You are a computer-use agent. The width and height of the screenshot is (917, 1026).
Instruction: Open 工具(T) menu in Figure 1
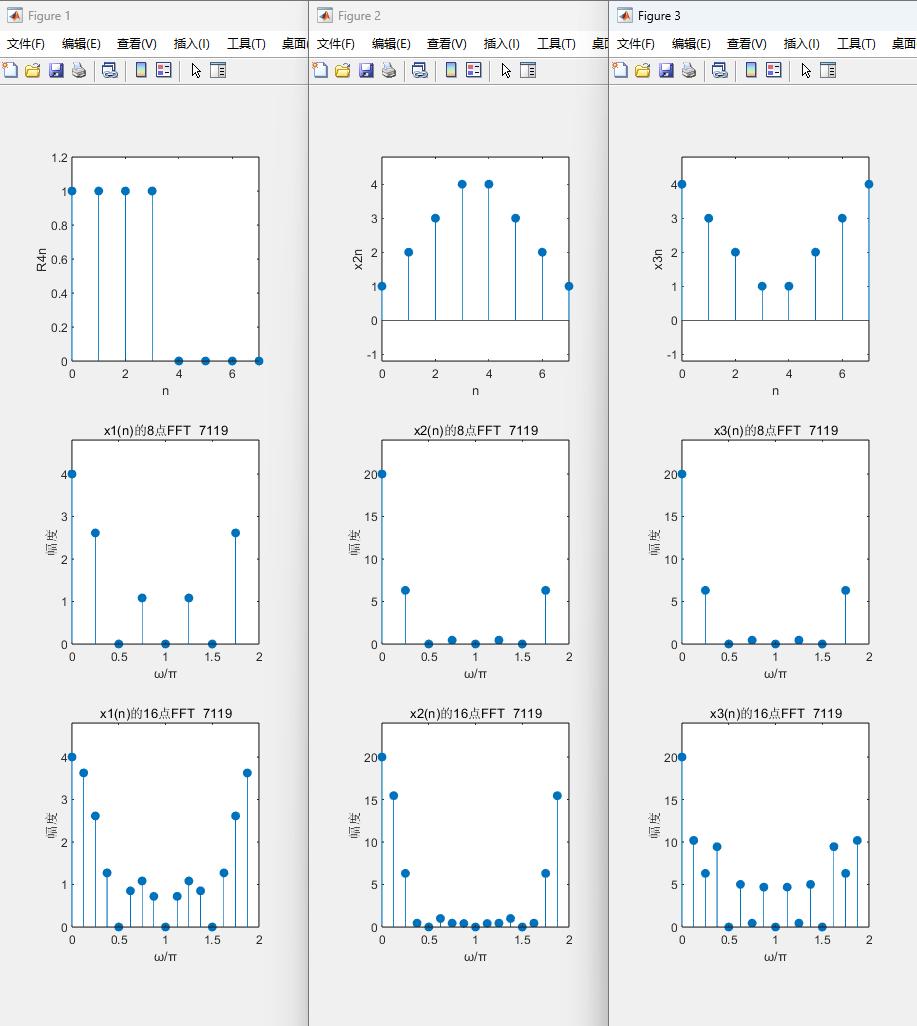(246, 44)
